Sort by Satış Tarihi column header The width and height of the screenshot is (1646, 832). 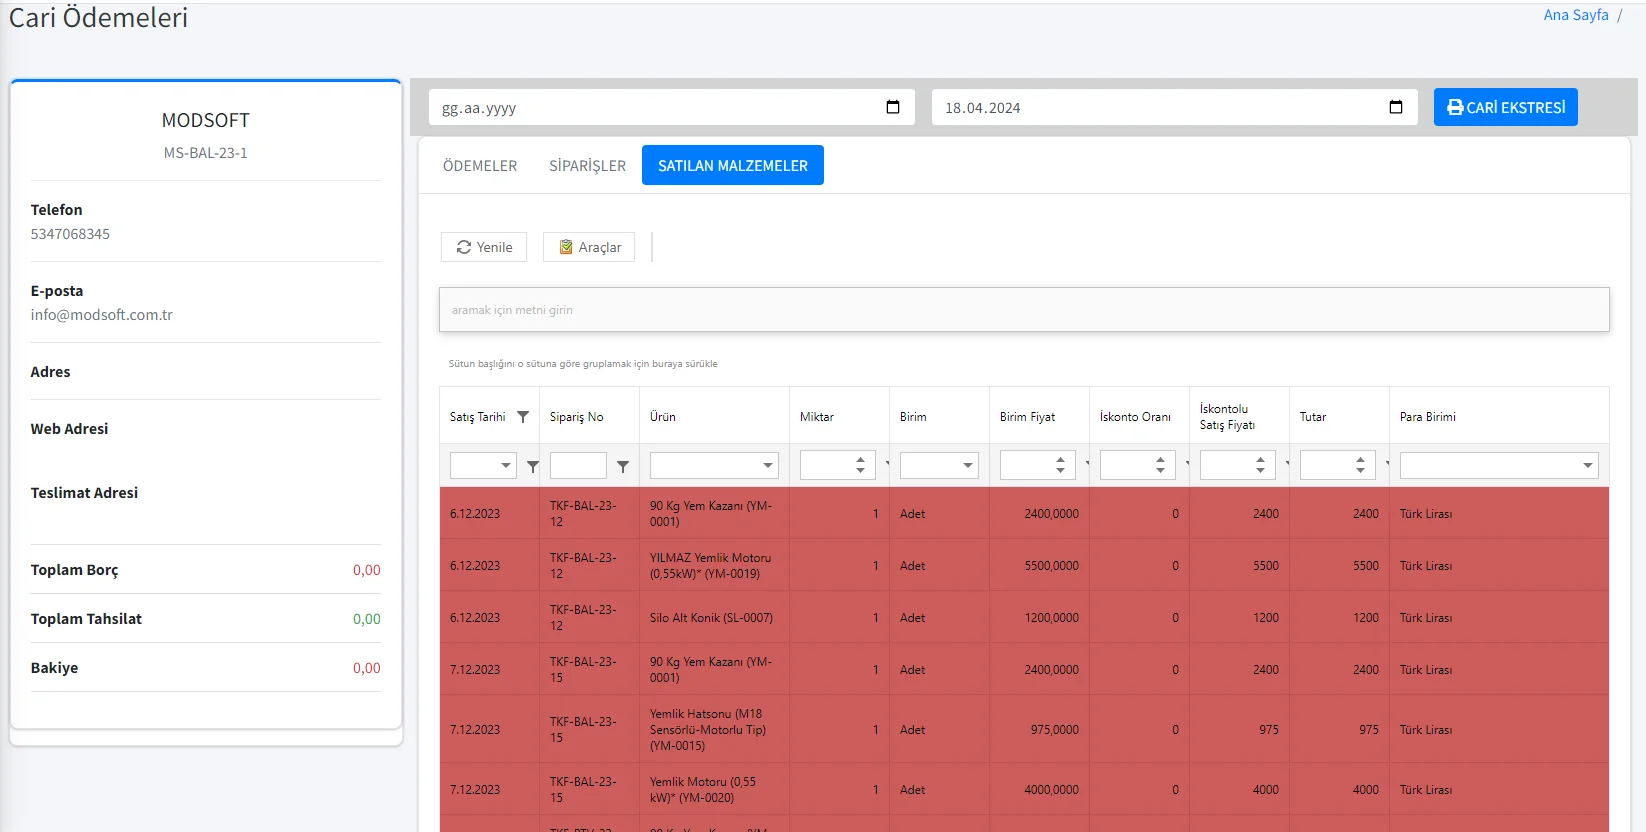click(477, 417)
